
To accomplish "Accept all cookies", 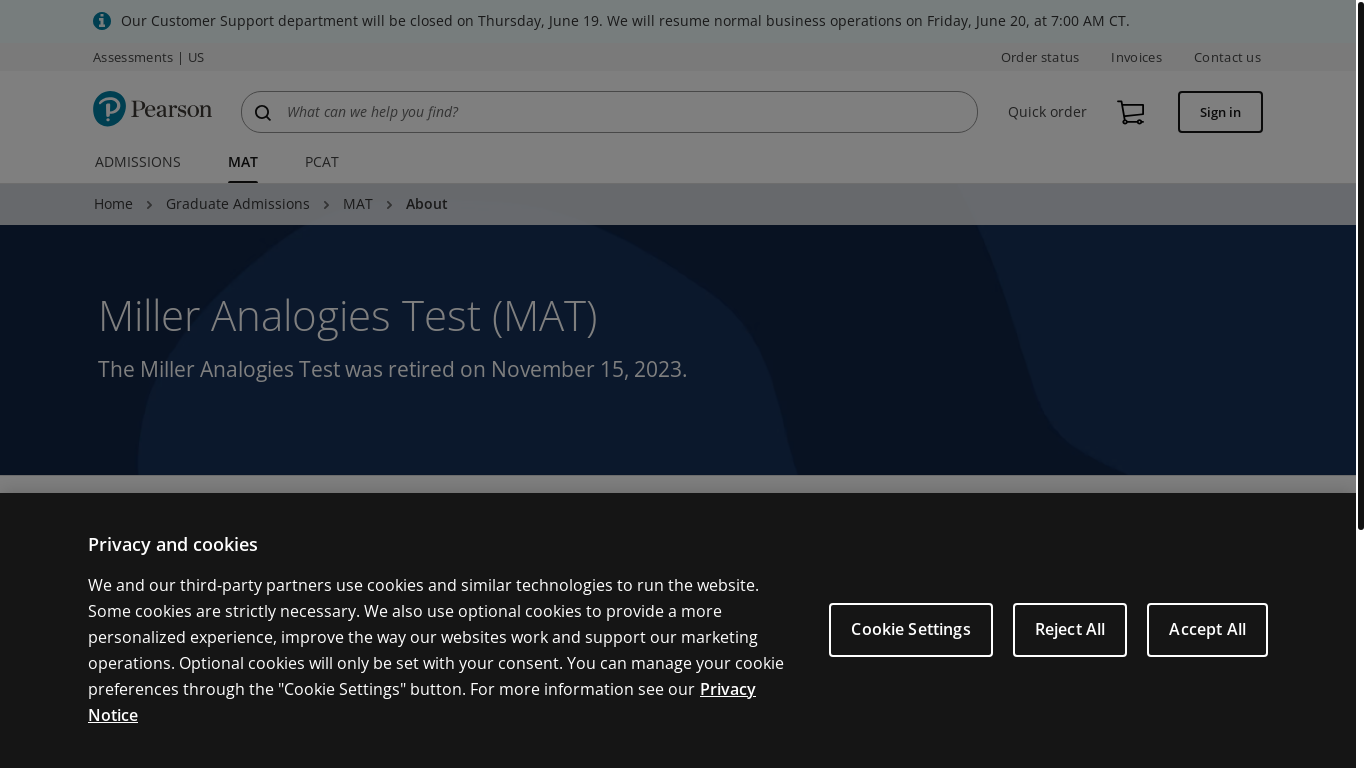I will 1206,630.
